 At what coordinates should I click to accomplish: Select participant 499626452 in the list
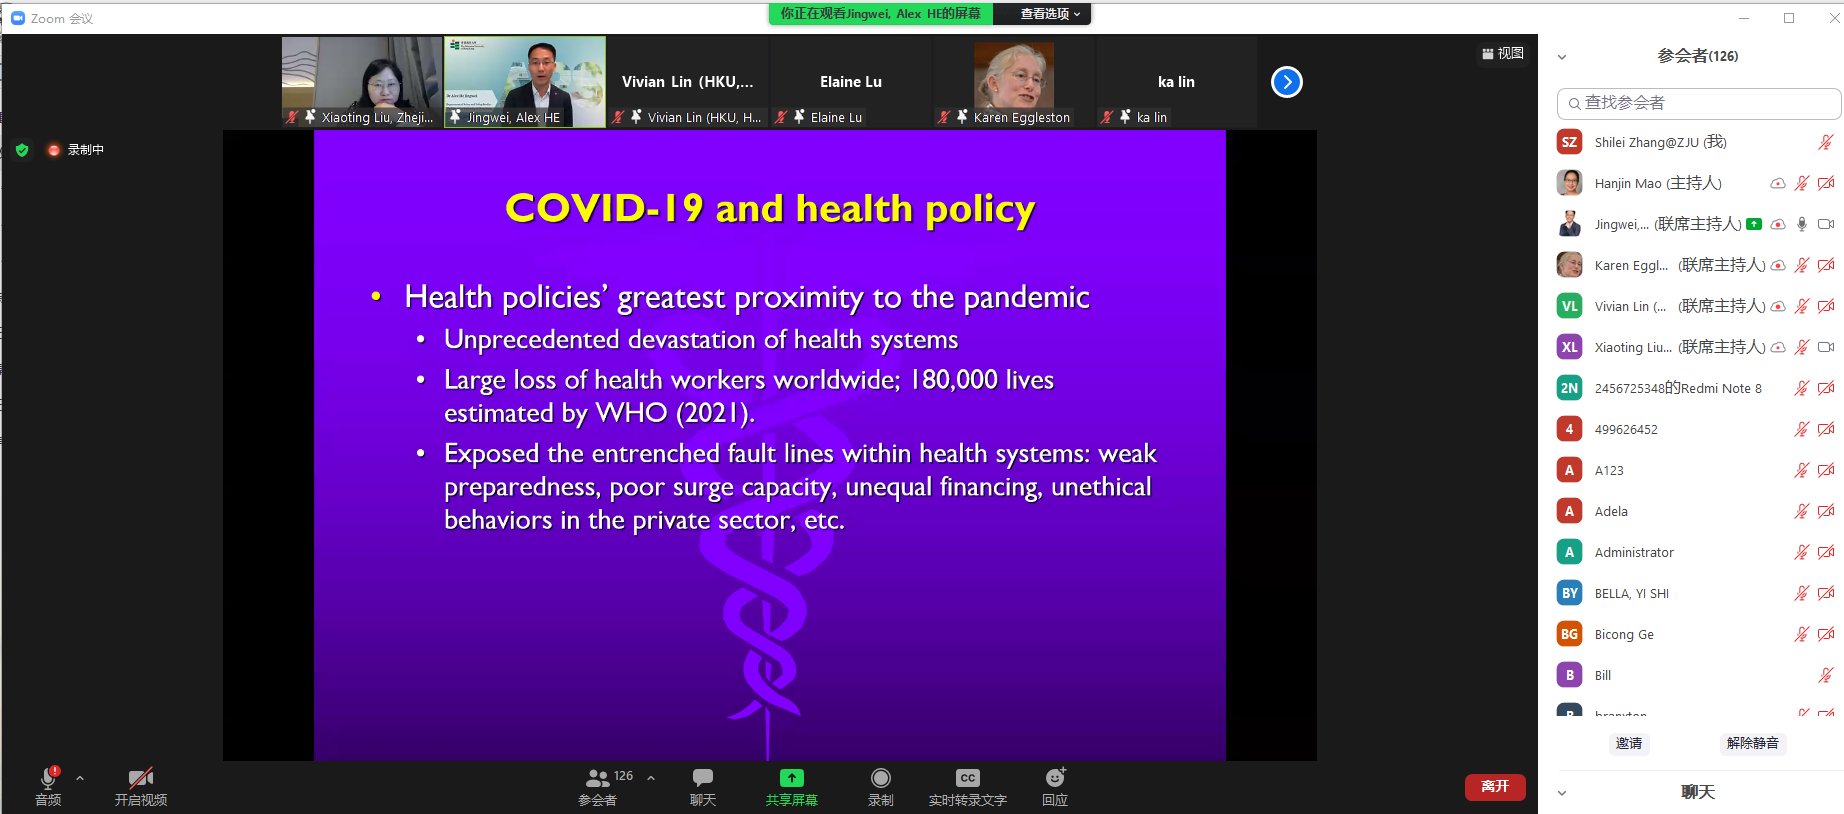pyautogui.click(x=1698, y=429)
